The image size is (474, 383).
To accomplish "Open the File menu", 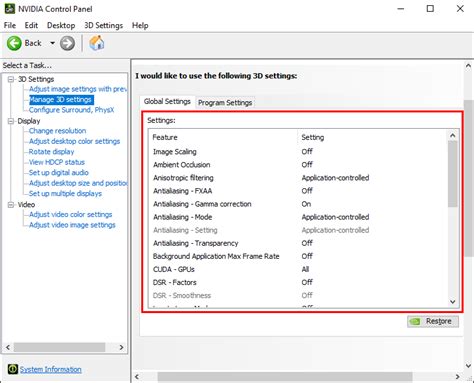I will [10, 25].
